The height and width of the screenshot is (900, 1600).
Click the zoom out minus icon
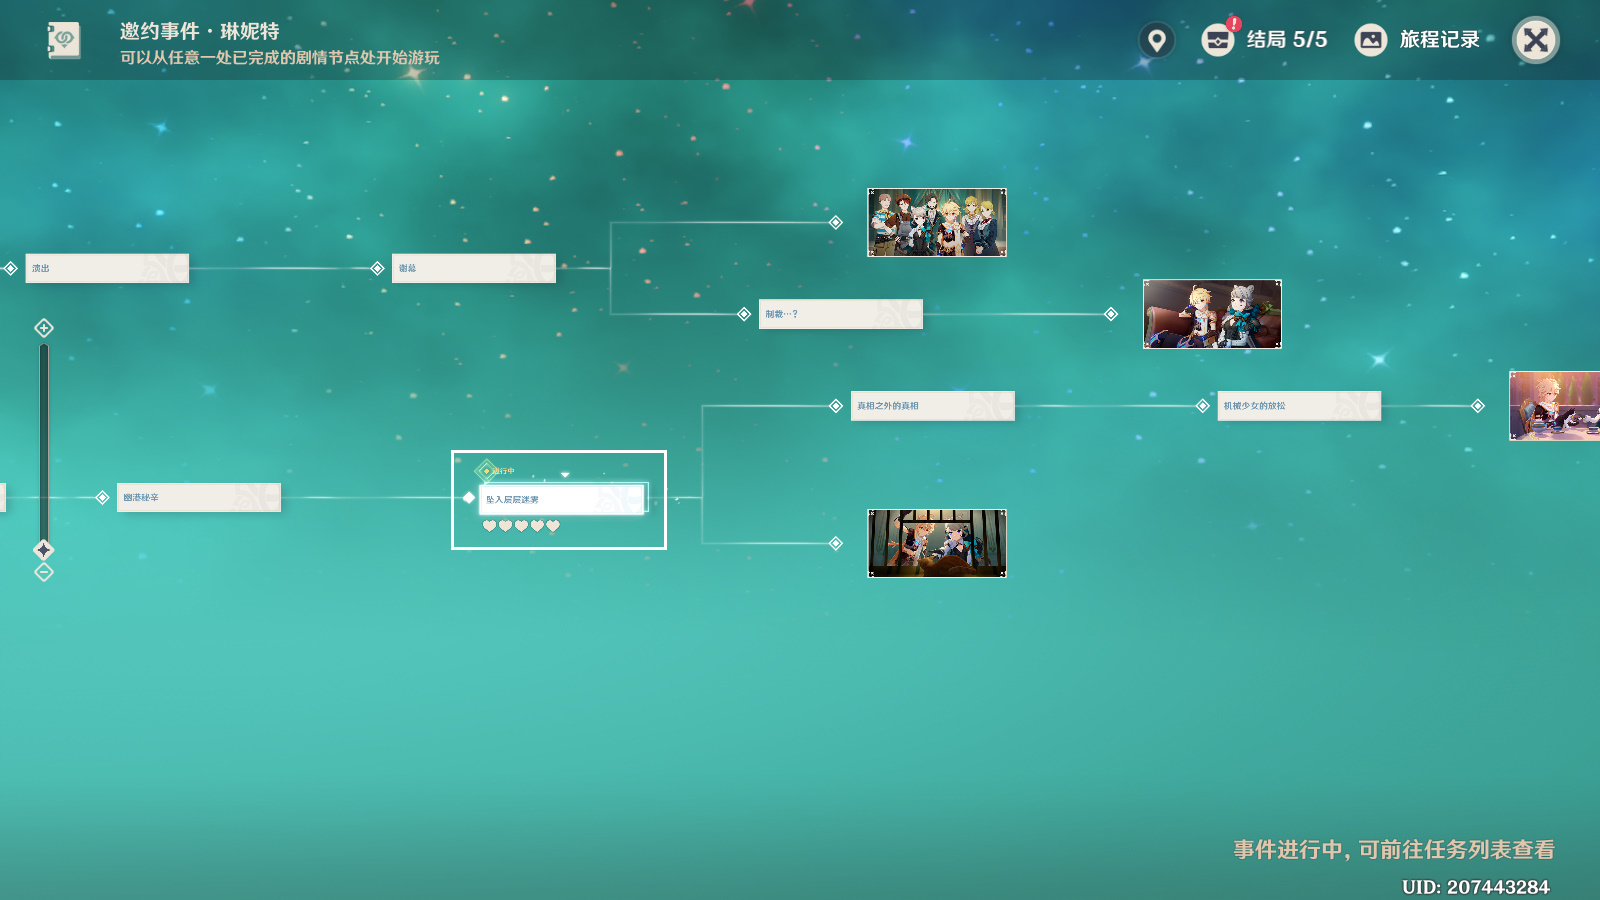[x=44, y=572]
